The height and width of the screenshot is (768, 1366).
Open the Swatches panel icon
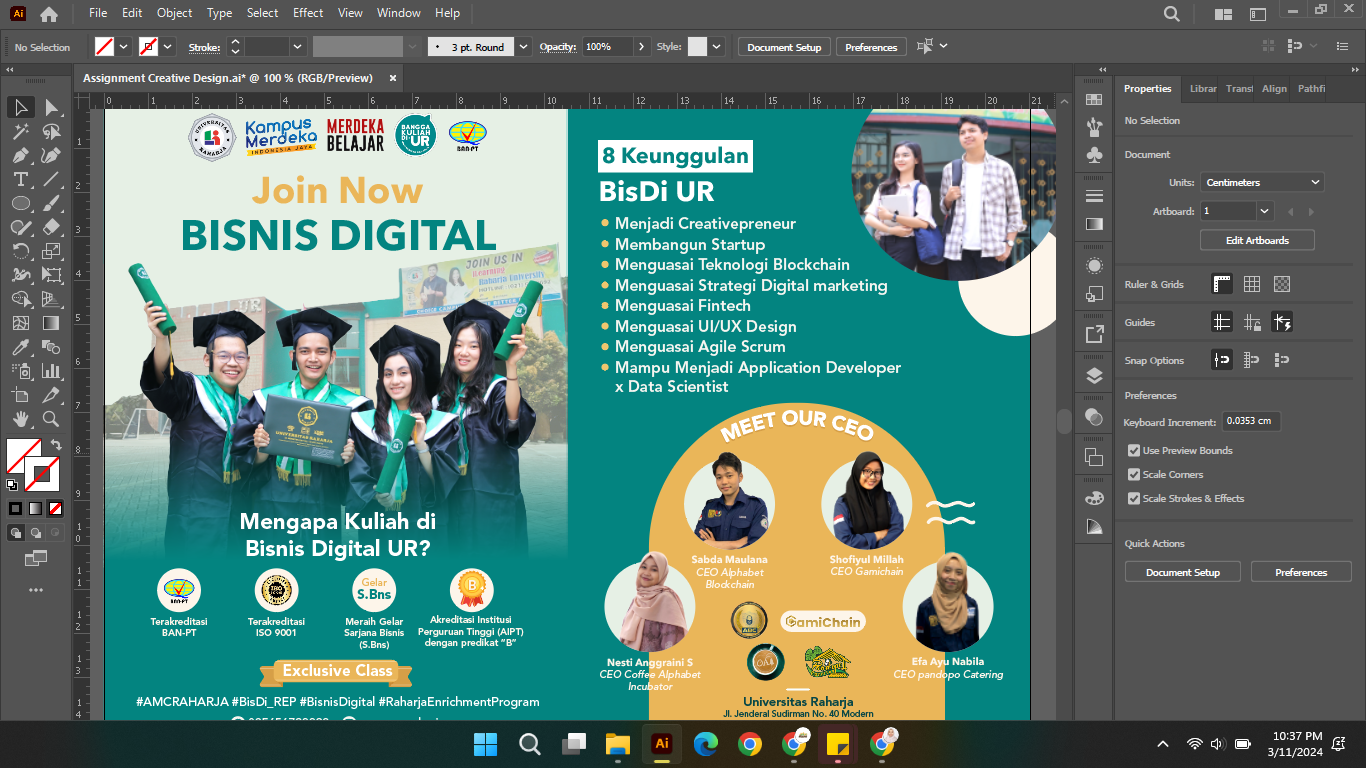[x=1094, y=100]
